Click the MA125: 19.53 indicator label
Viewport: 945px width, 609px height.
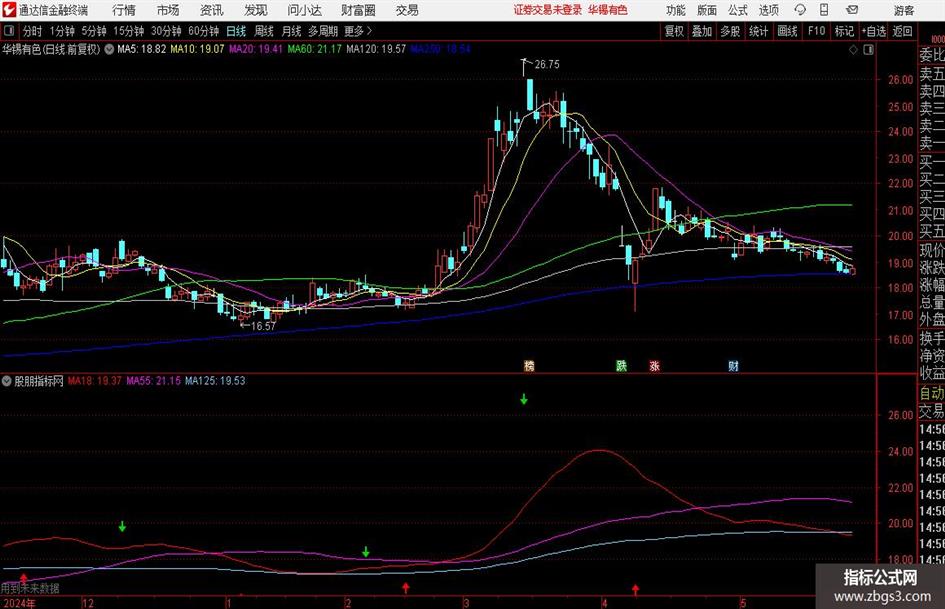[x=215, y=381]
